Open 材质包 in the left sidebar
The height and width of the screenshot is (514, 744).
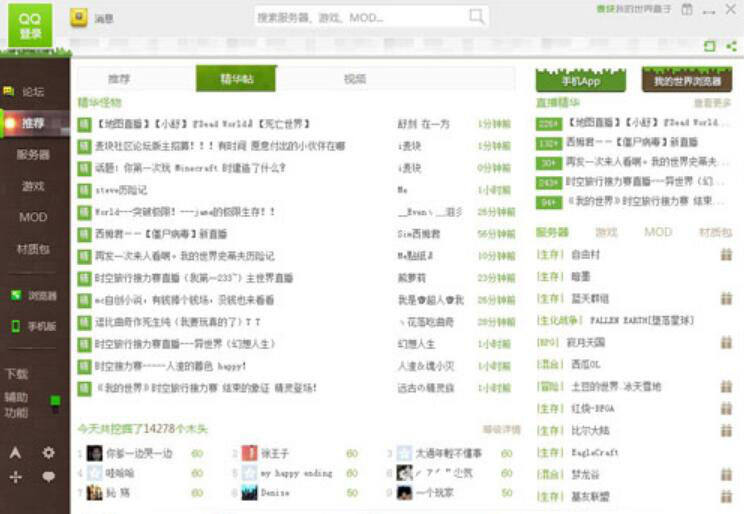click(x=33, y=249)
